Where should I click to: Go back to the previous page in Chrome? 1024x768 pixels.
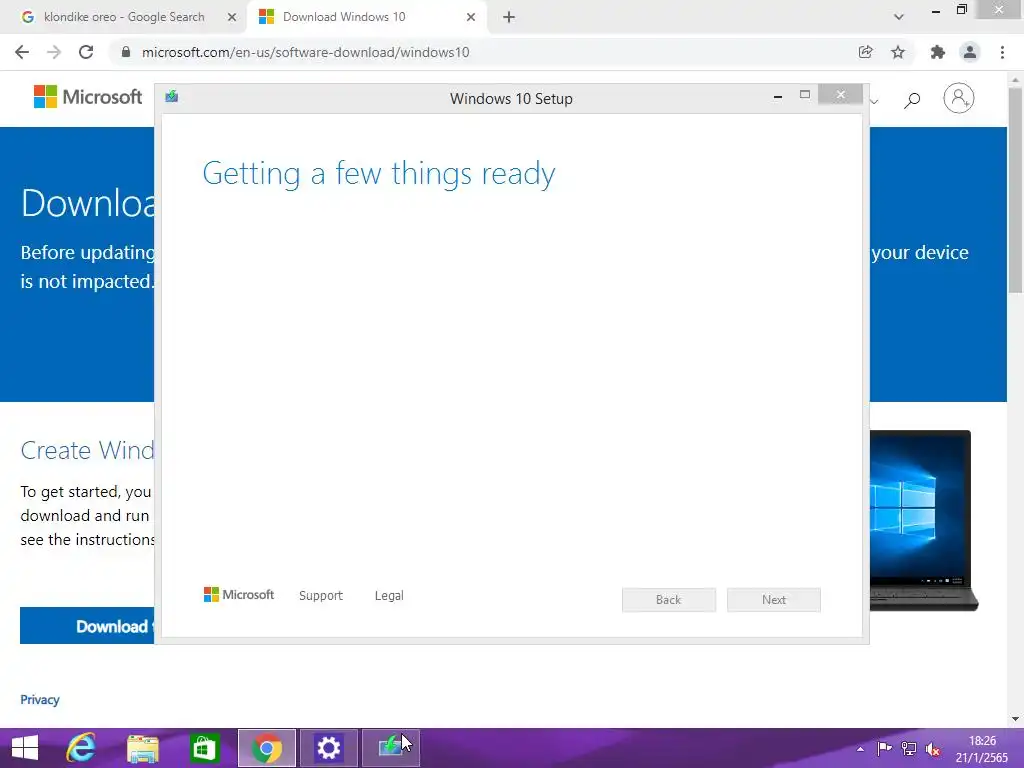22,52
